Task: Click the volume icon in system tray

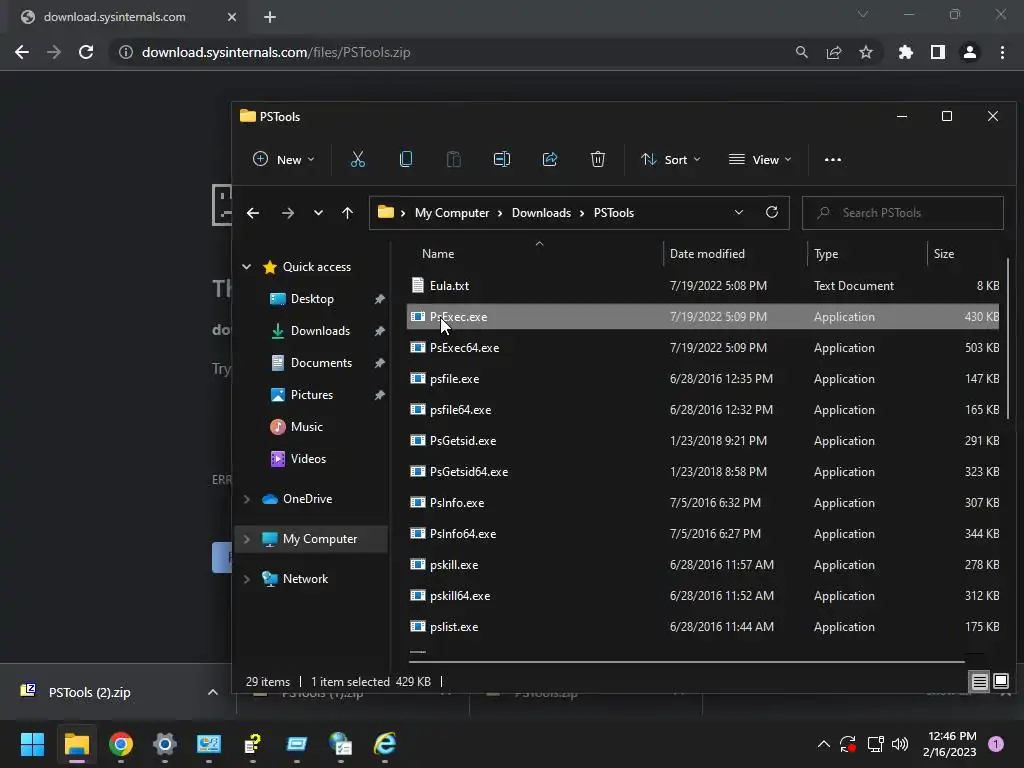Action: pos(900,744)
